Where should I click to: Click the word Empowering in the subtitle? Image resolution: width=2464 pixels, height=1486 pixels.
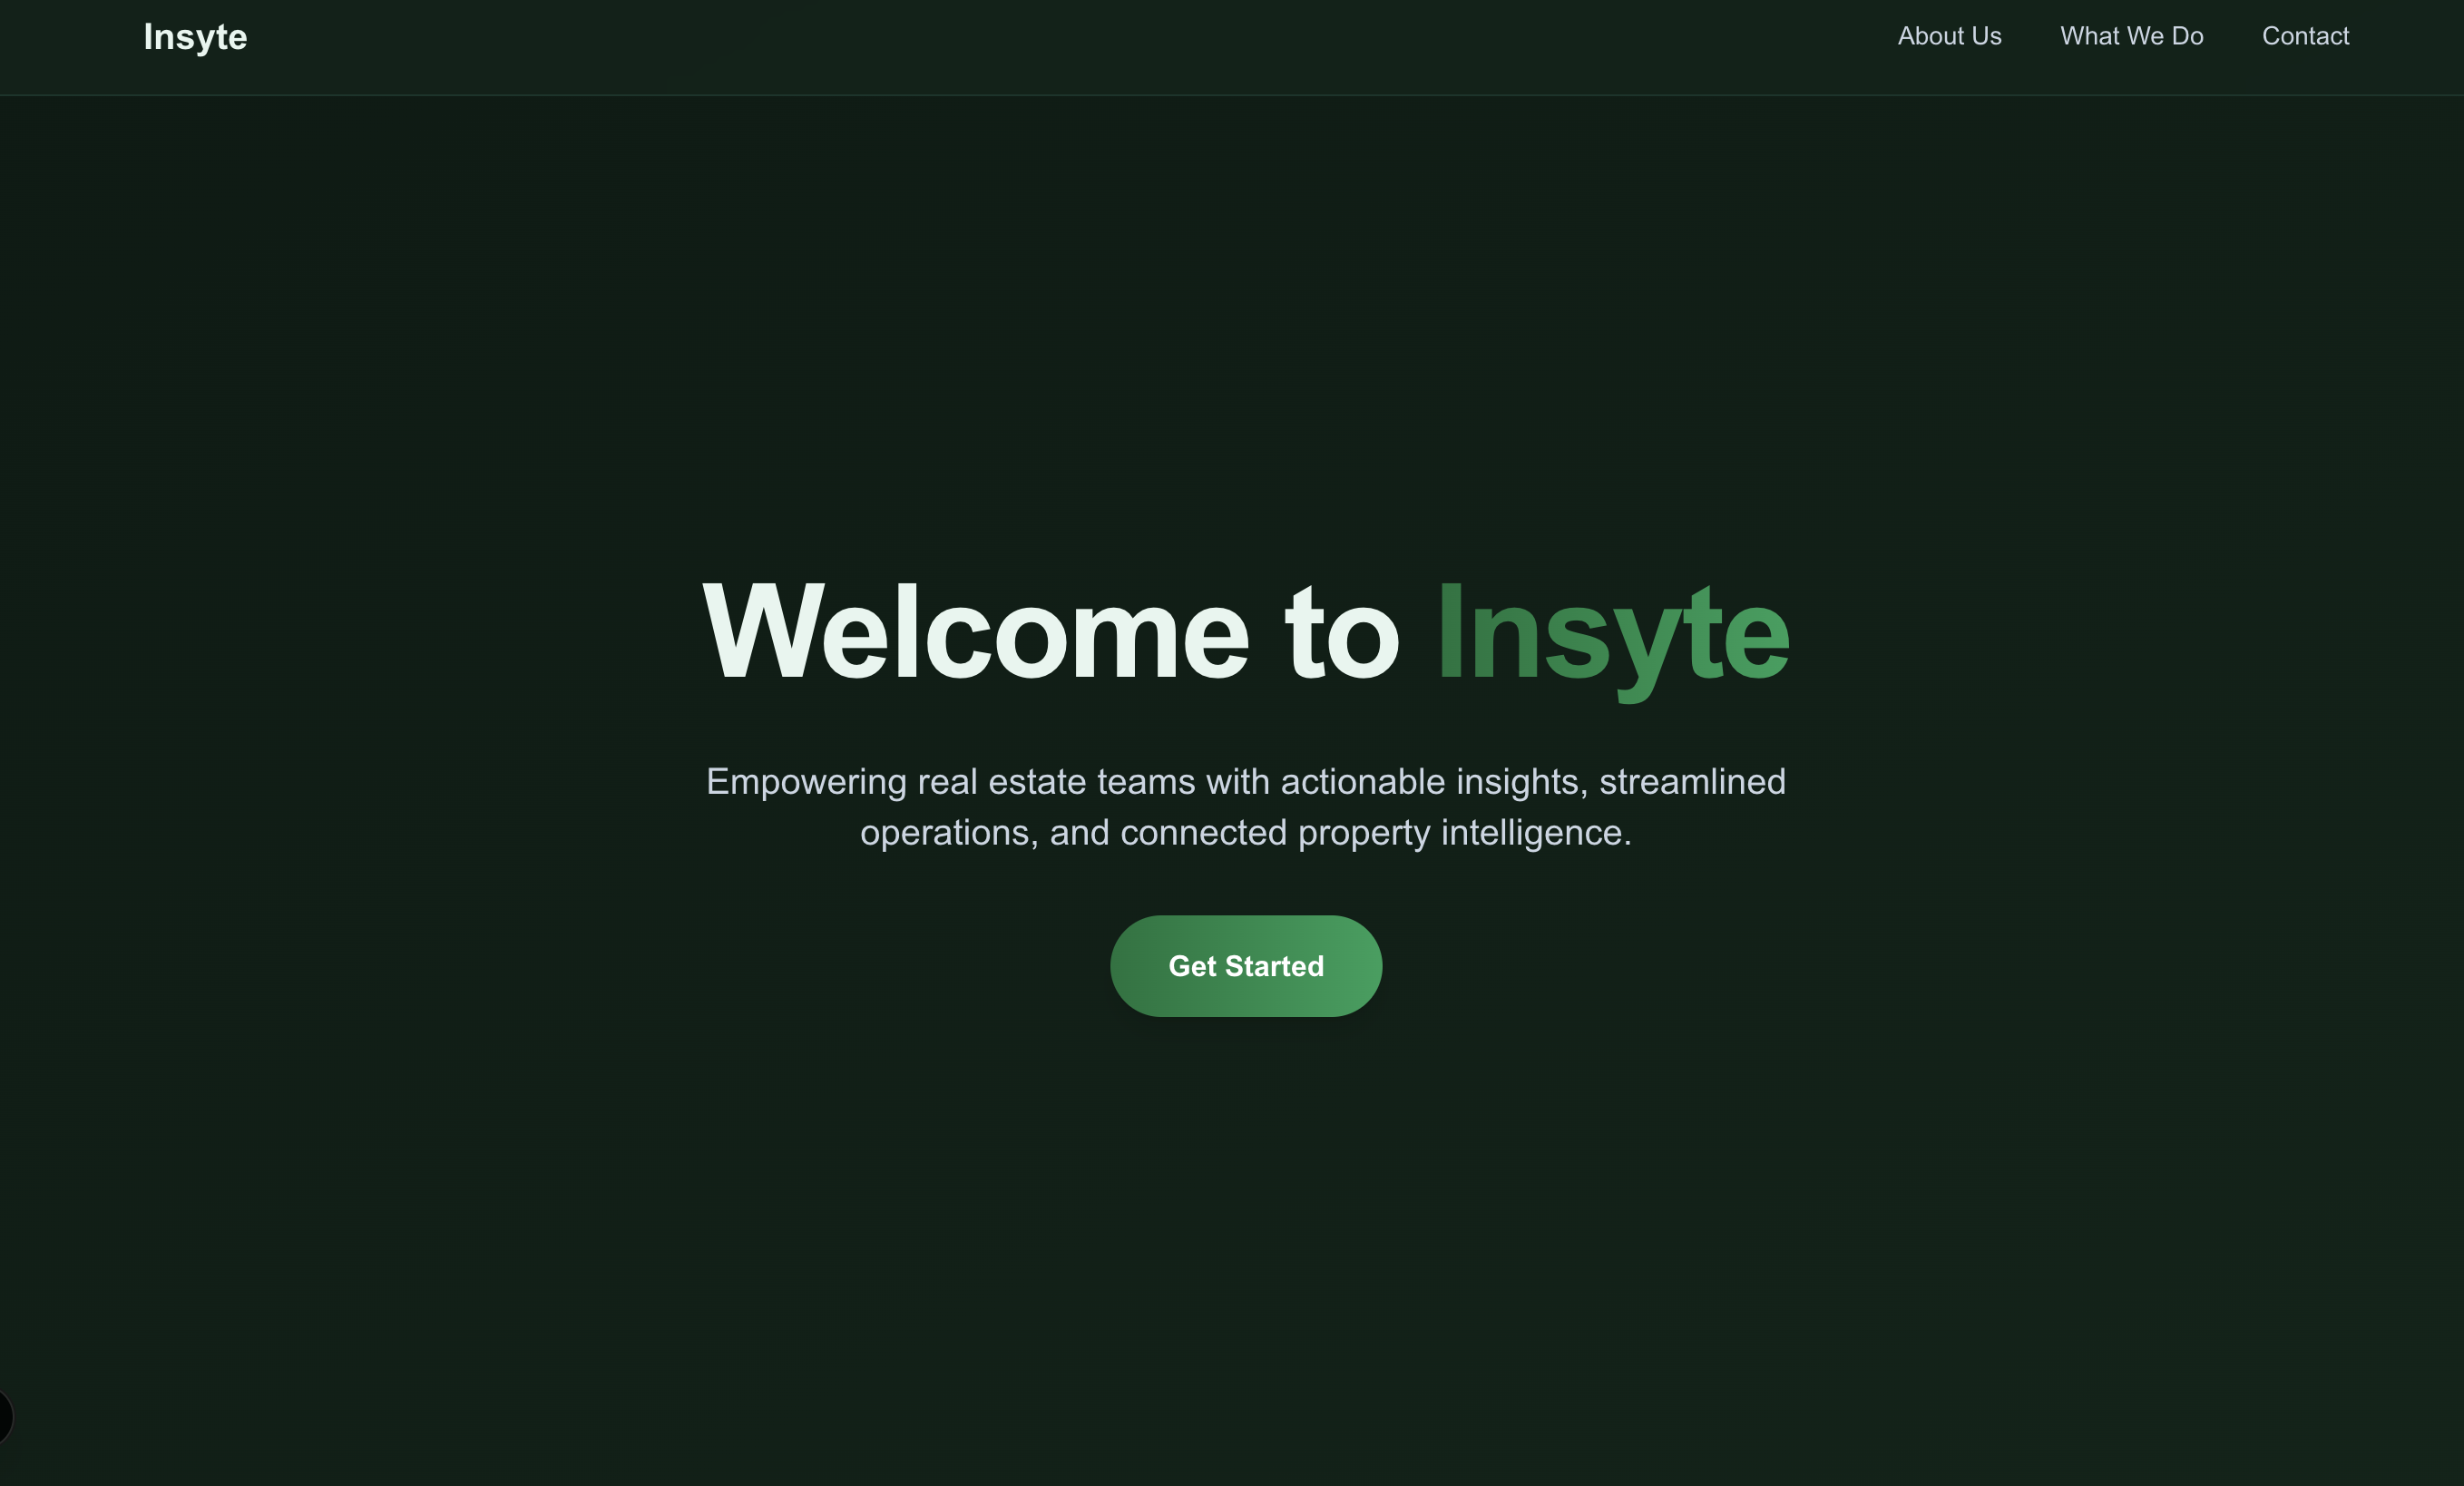(x=806, y=782)
